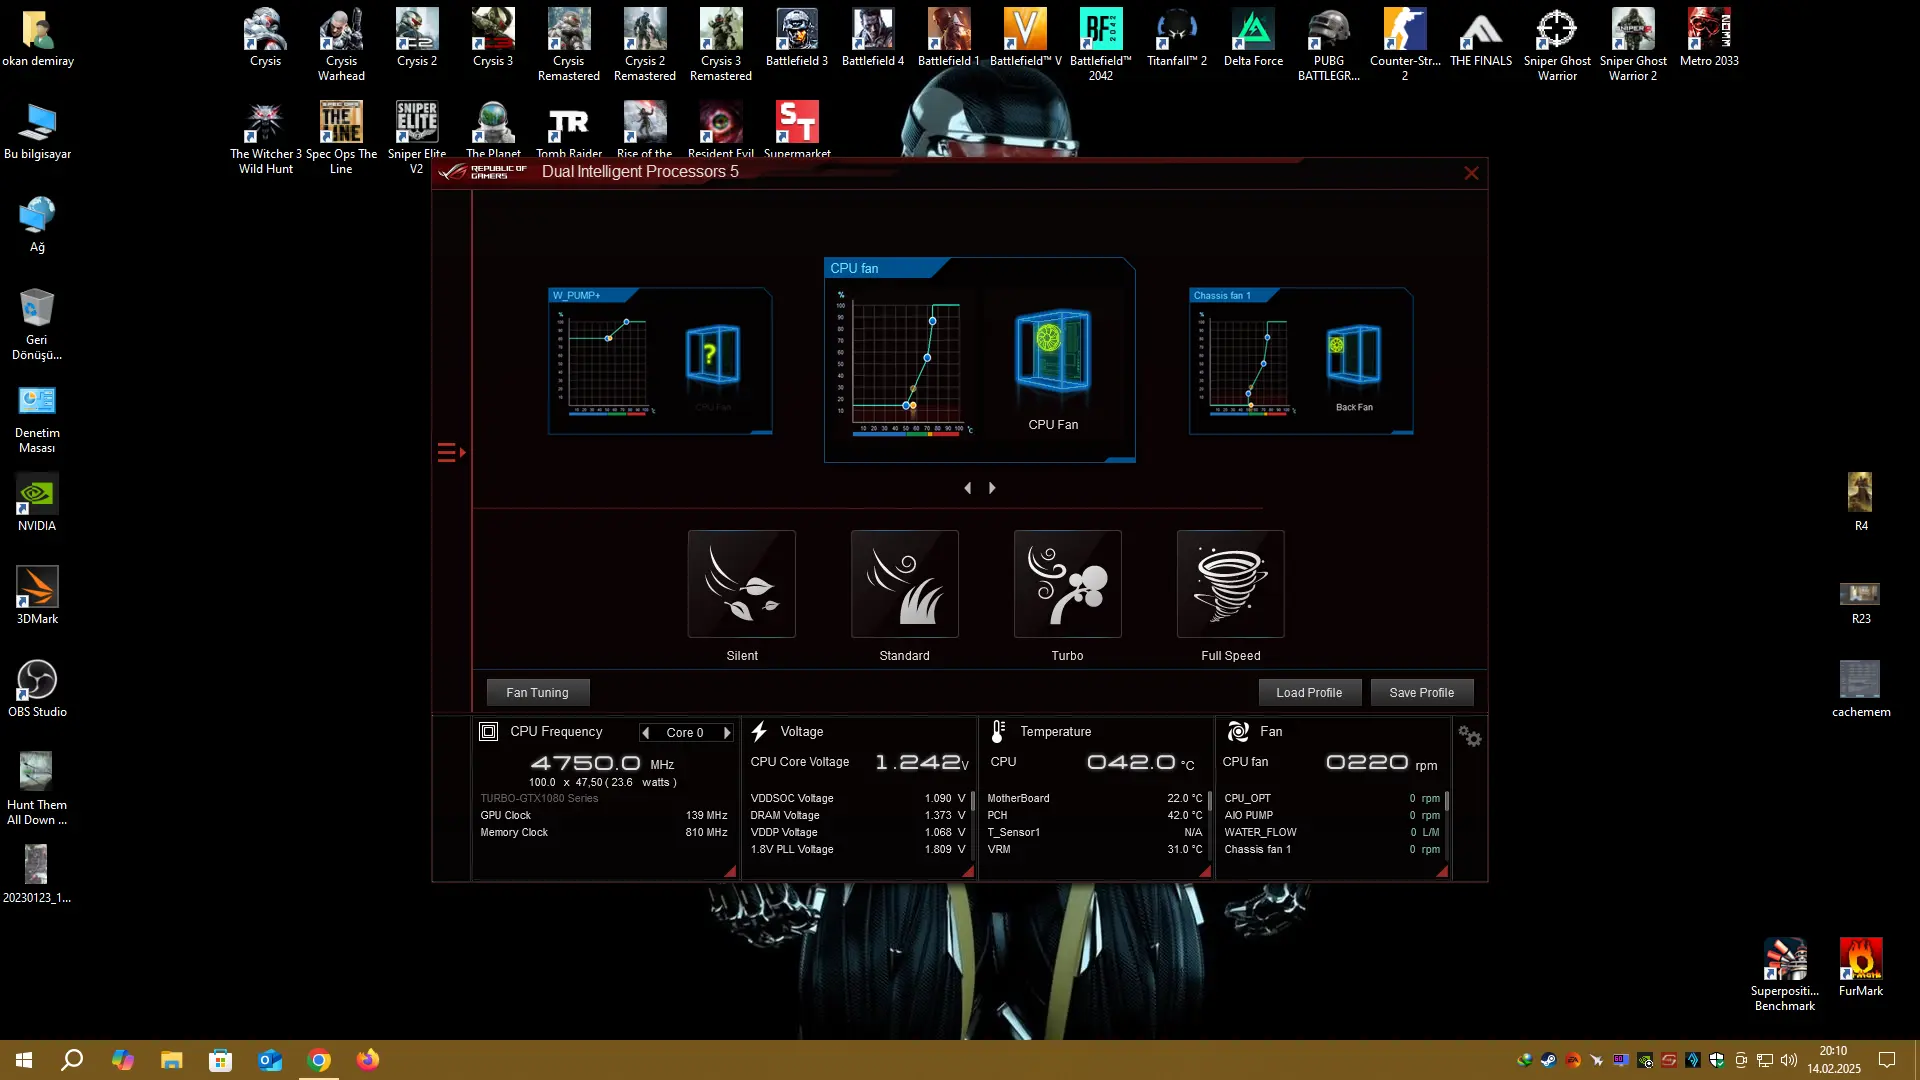Click the Fan monitor icon

(x=1238, y=732)
